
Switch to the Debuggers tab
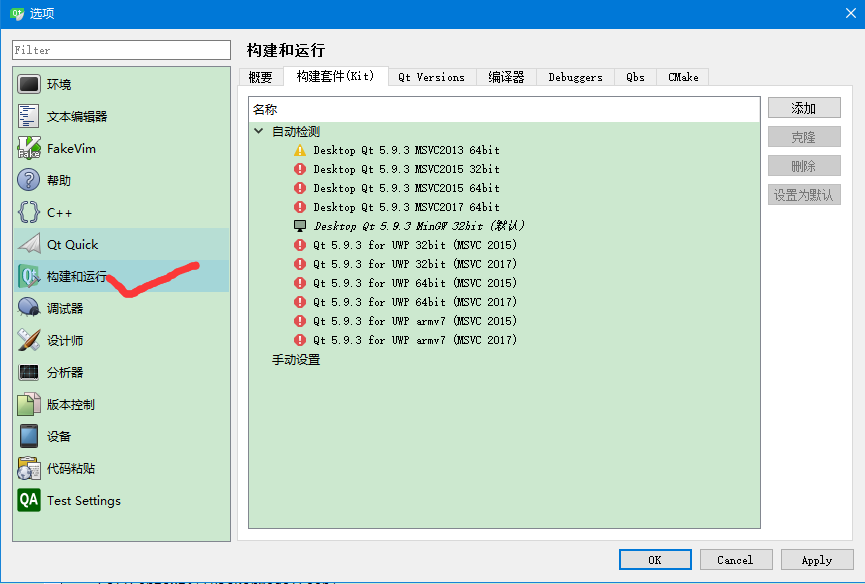[575, 77]
